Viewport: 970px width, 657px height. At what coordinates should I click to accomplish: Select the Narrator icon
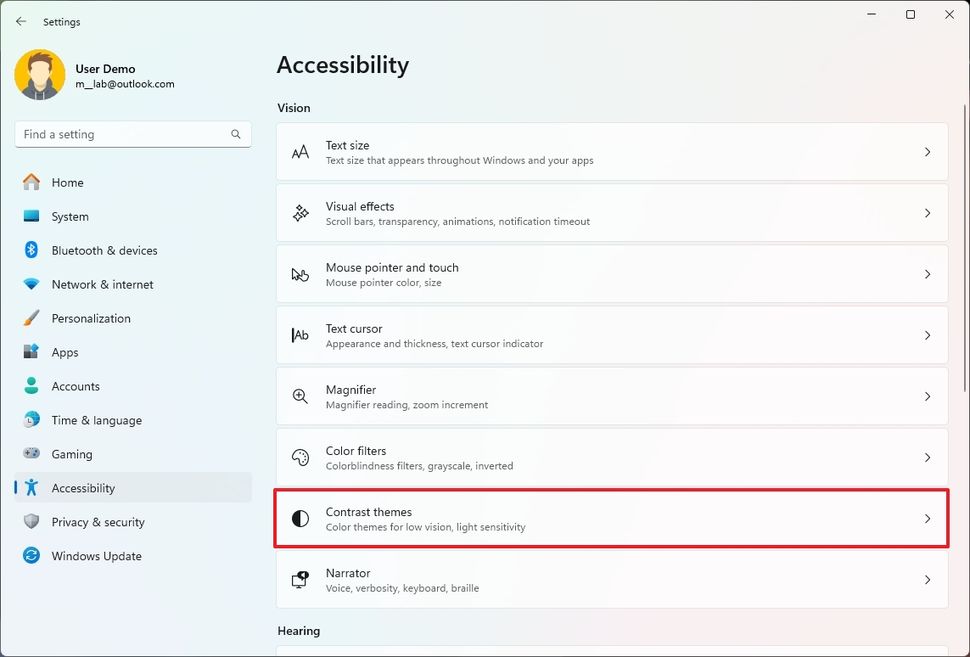(300, 579)
